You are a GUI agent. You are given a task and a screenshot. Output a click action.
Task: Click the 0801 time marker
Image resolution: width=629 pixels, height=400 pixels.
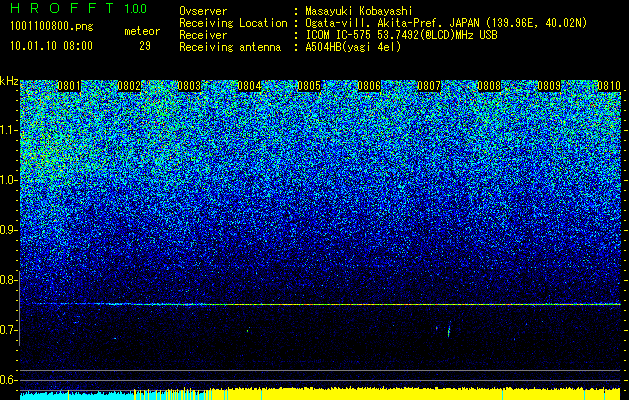(x=69, y=86)
